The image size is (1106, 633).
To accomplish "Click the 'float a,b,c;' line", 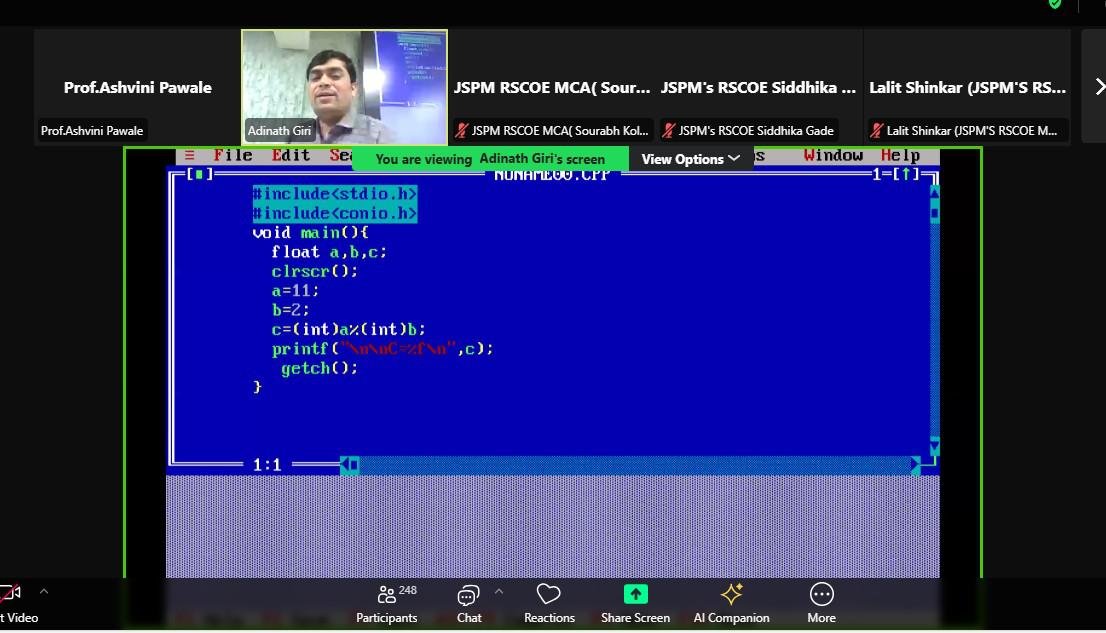I will pyautogui.click(x=329, y=252).
